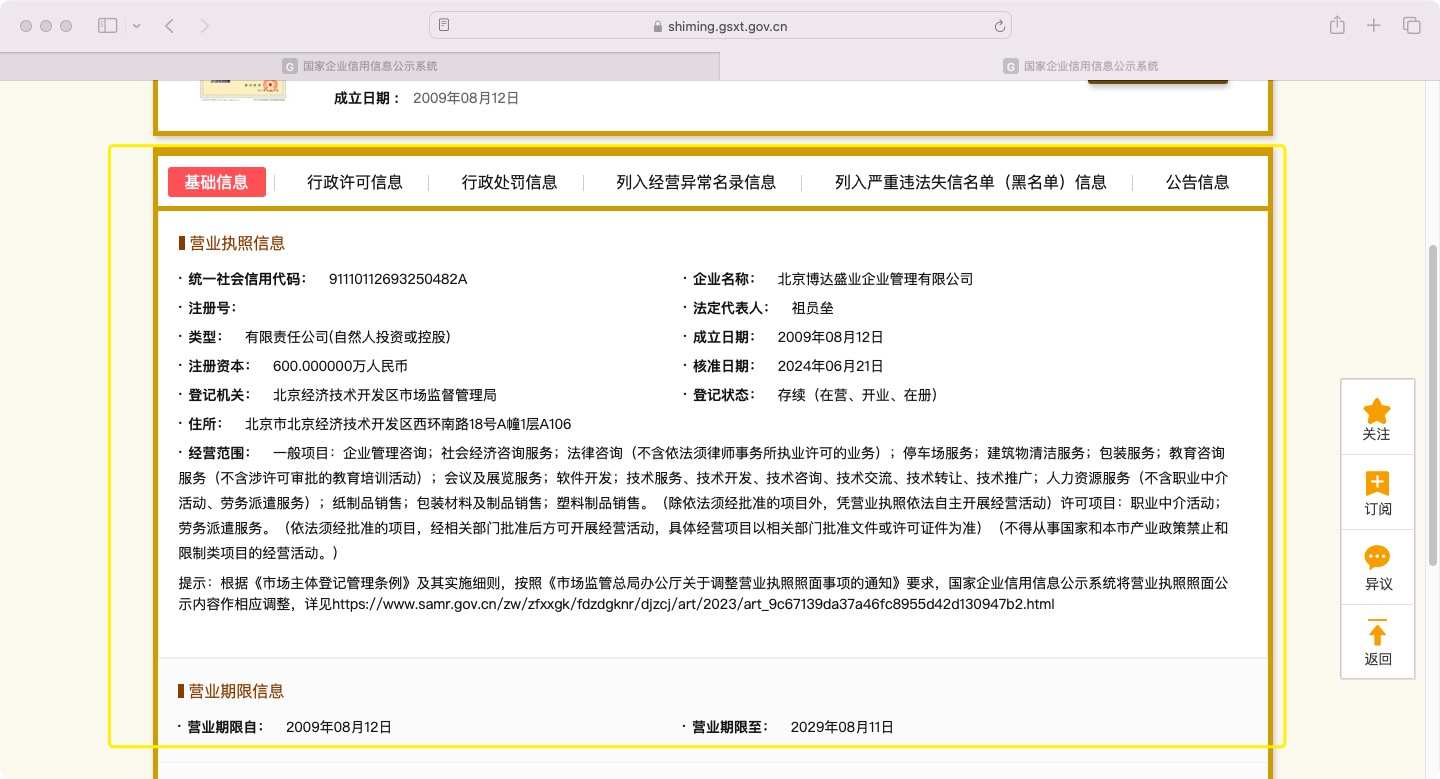This screenshot has height=779, width=1440.
Task: Open the 行政处罚信息 tab
Action: point(509,182)
